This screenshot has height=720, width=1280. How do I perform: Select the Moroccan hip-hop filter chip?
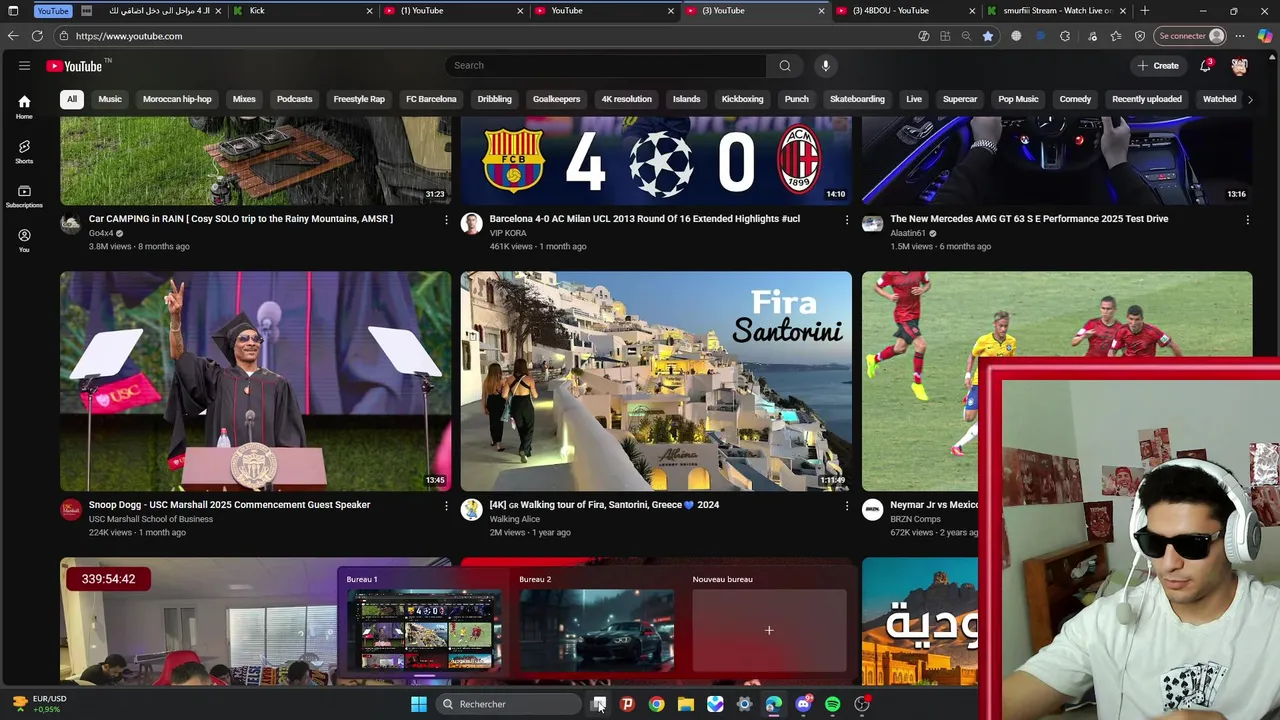coord(177,99)
